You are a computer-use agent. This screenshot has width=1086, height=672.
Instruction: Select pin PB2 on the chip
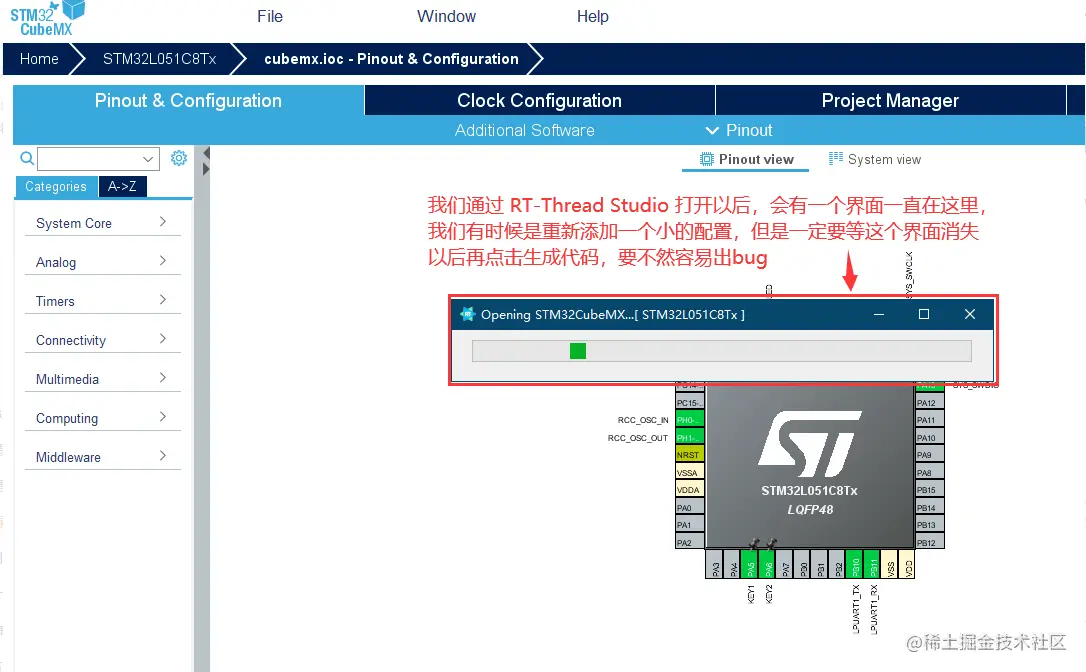coord(838,565)
